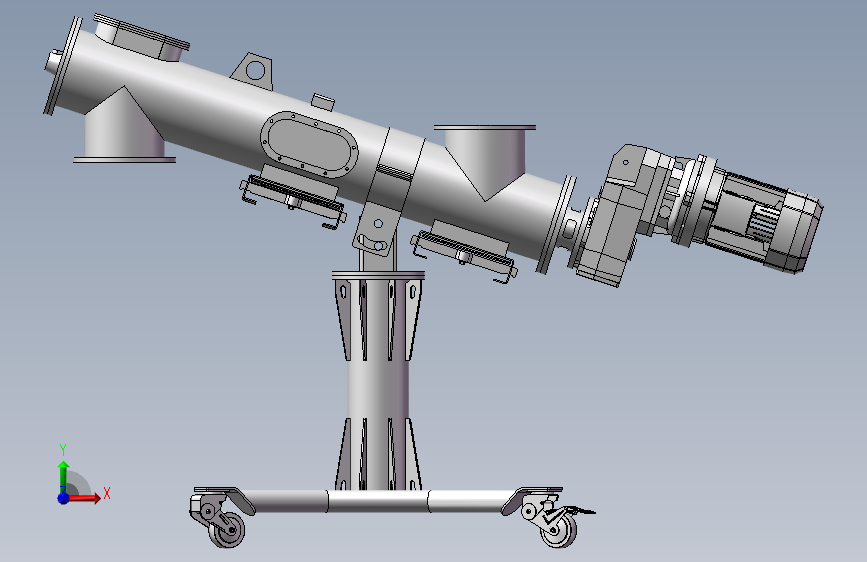Viewport: 867px width, 562px height.
Task: Select the small rectangular block atop the tube
Action: [323, 101]
